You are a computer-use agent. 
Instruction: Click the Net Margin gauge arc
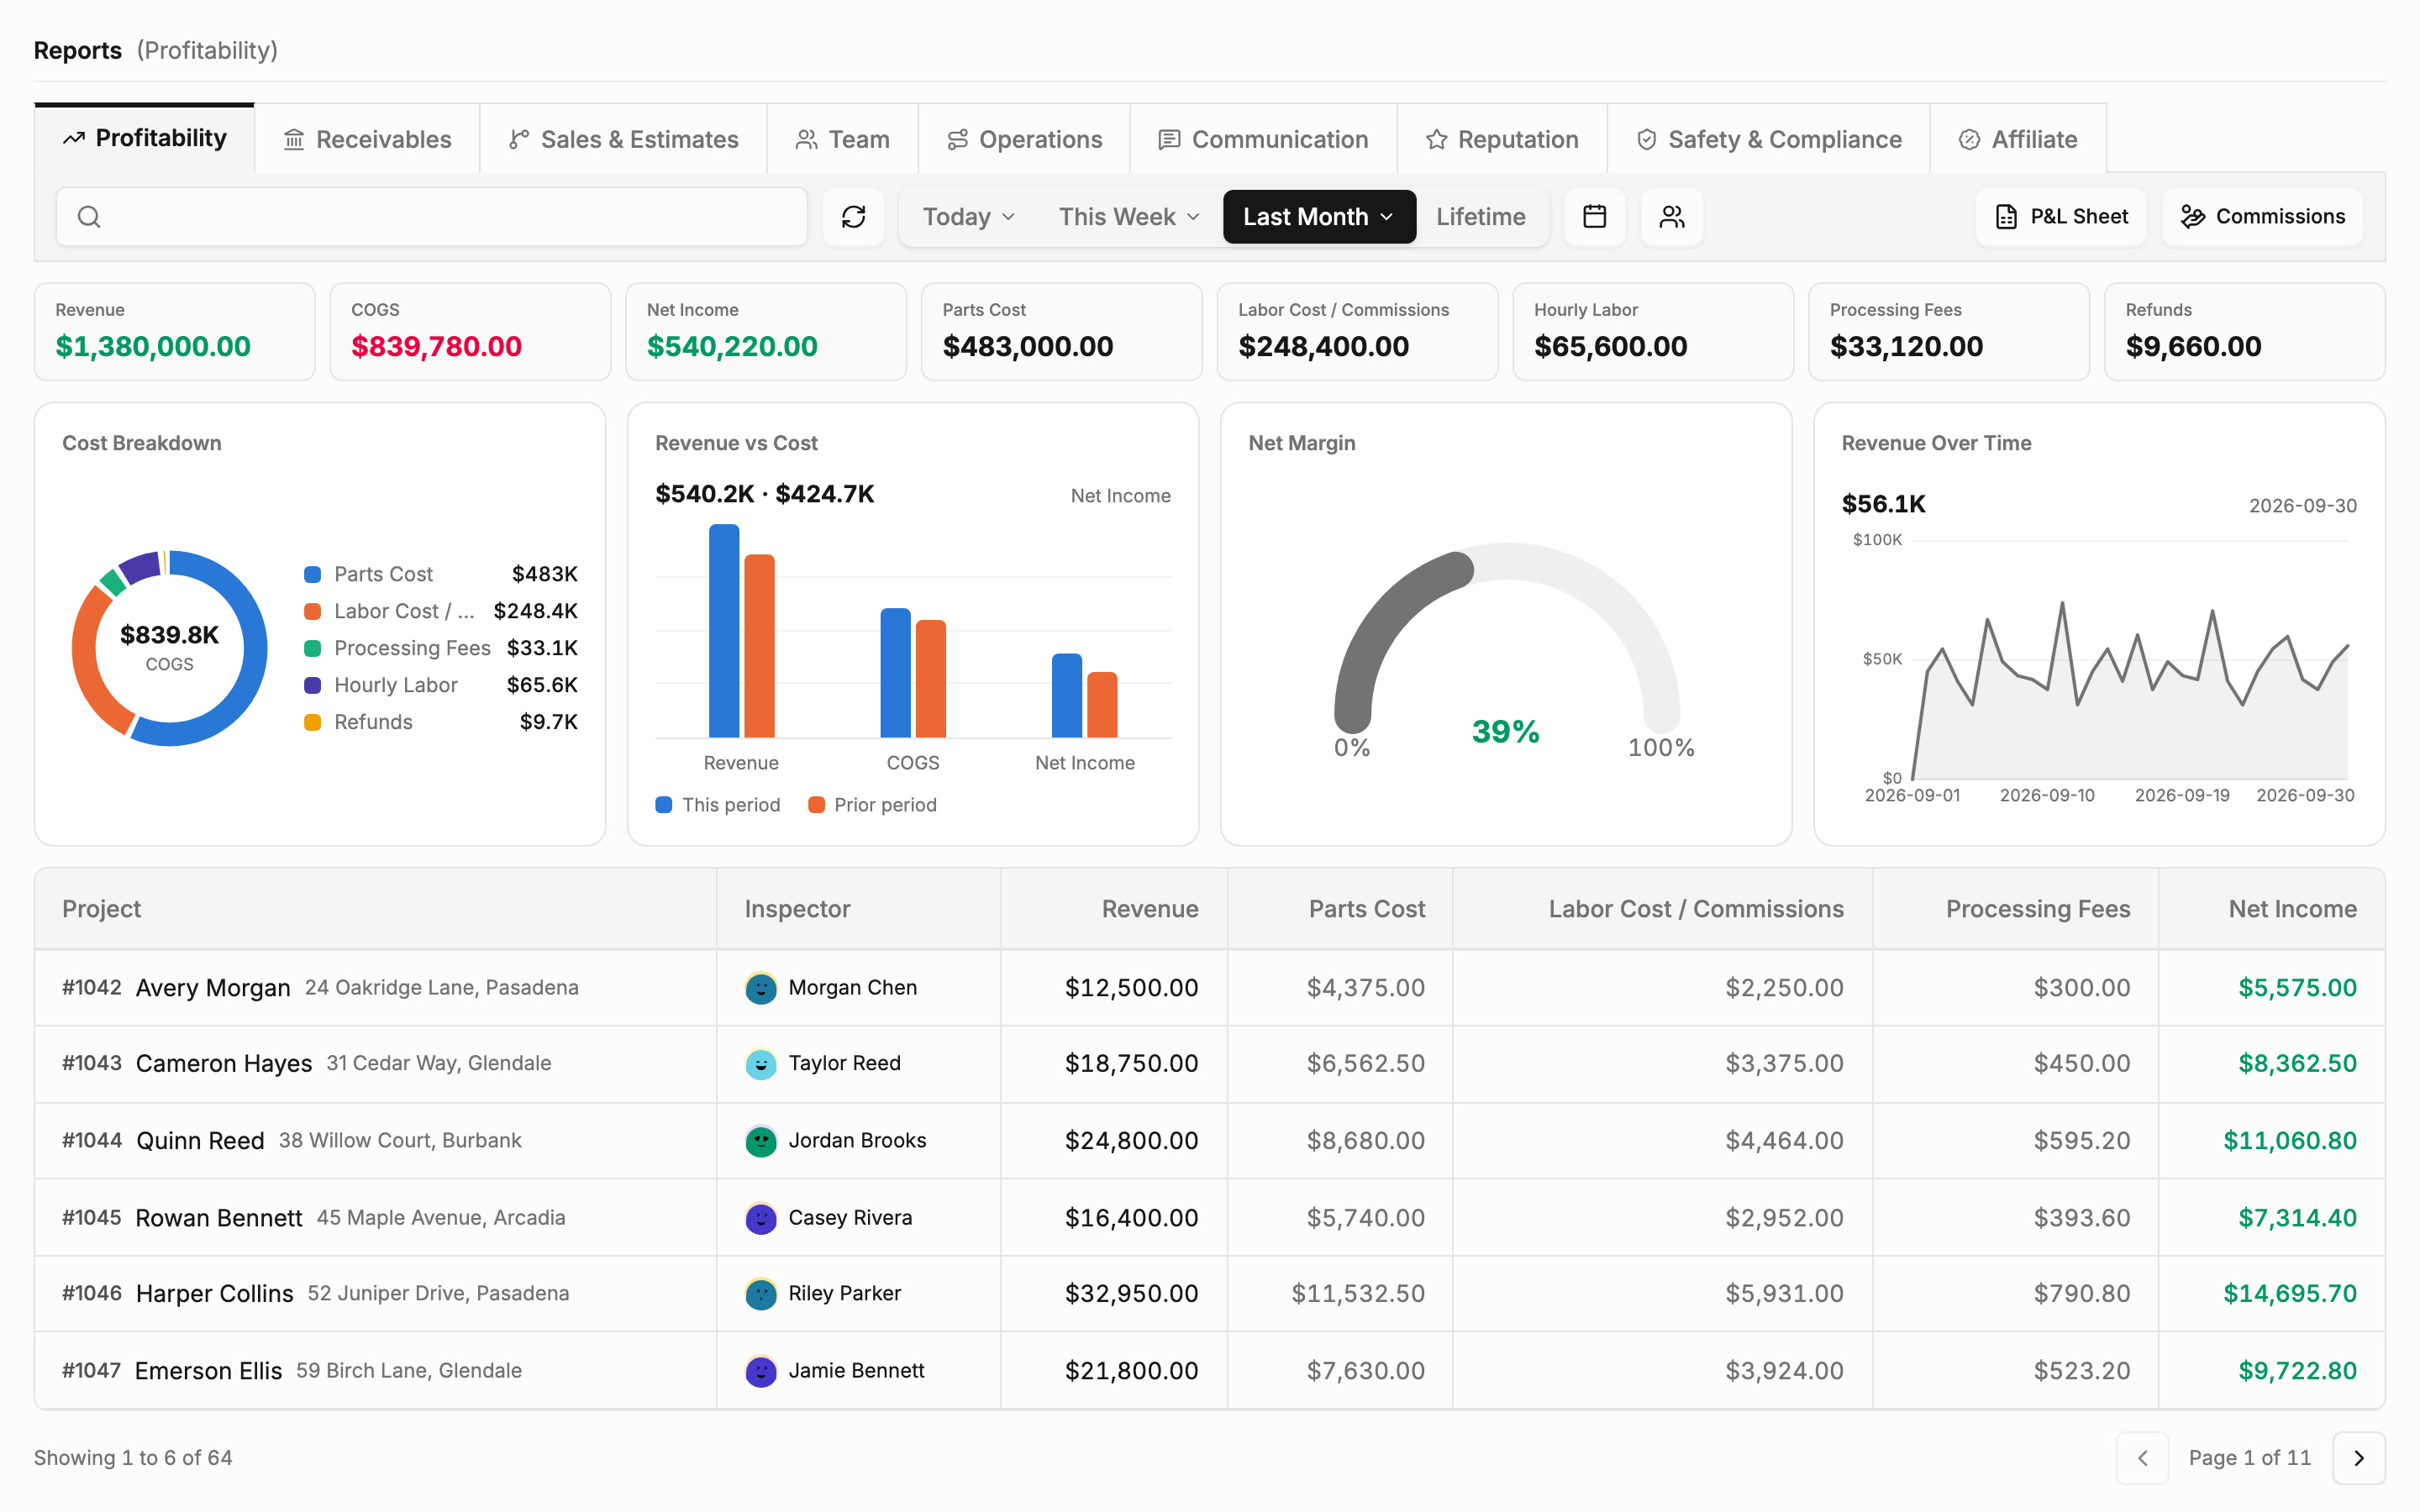click(x=1506, y=637)
